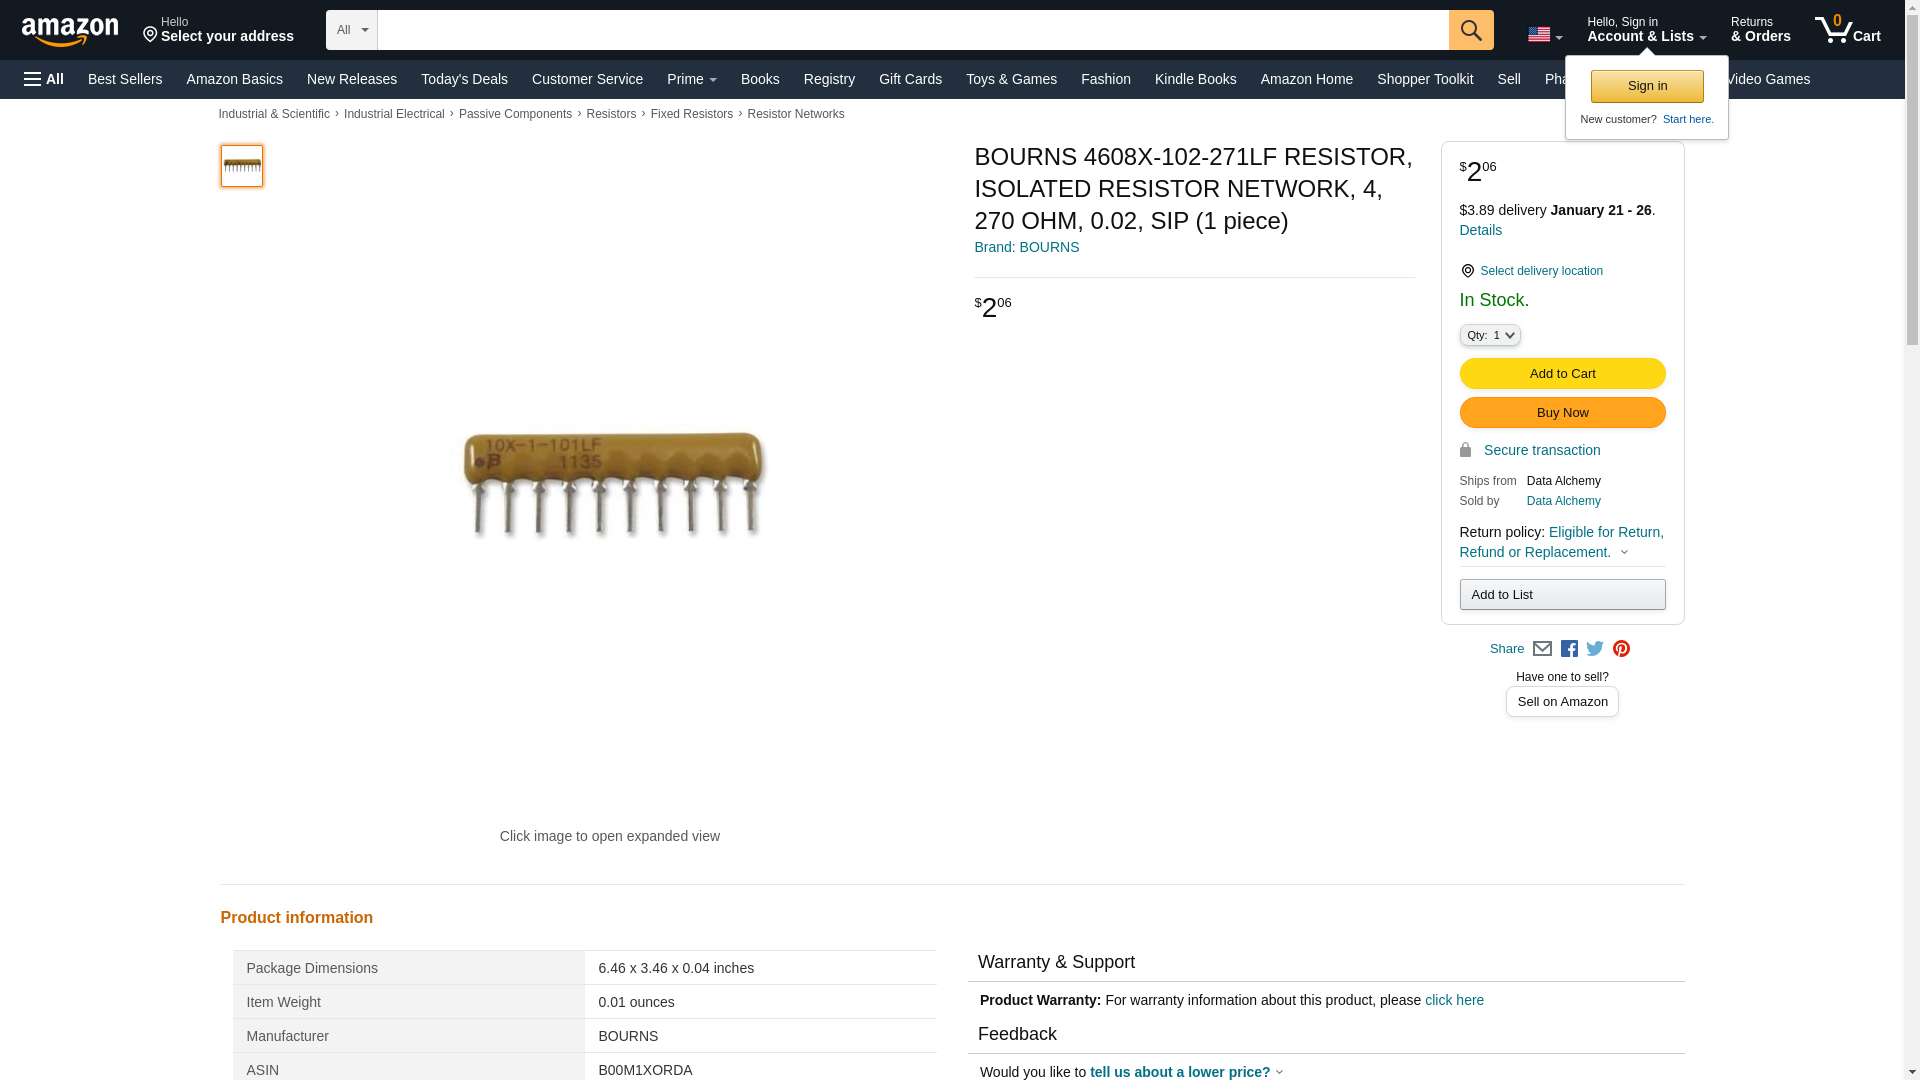Click the Add to Cart button
The width and height of the screenshot is (1920, 1080).
1562,374
